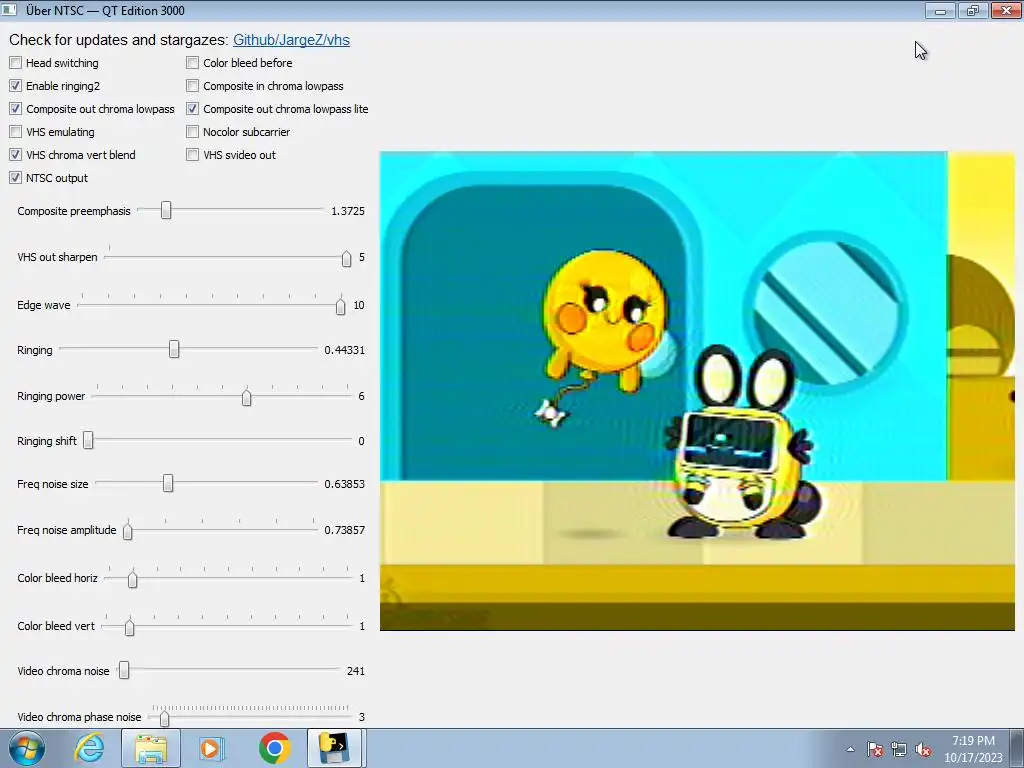The width and height of the screenshot is (1024, 768).
Task: Uncheck Enable ringing2
Action: point(16,86)
